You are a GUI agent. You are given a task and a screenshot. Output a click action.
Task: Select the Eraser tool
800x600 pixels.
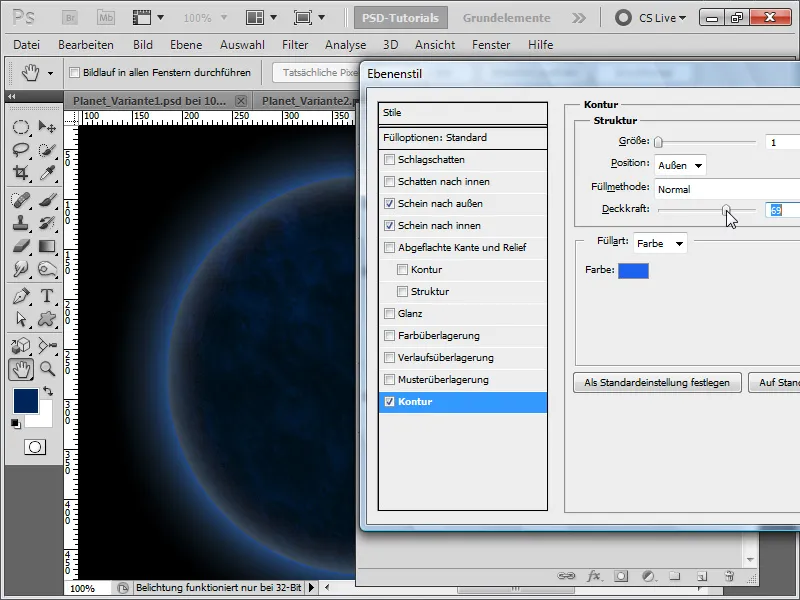coord(20,246)
